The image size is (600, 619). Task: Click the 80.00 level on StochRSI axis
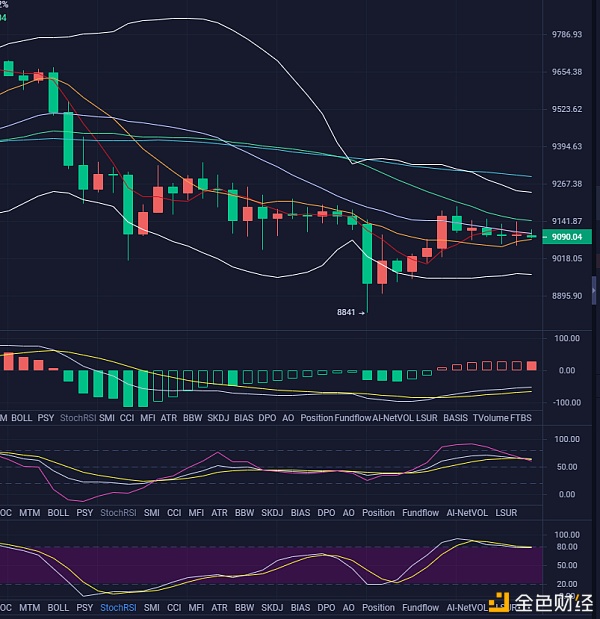coord(567,547)
